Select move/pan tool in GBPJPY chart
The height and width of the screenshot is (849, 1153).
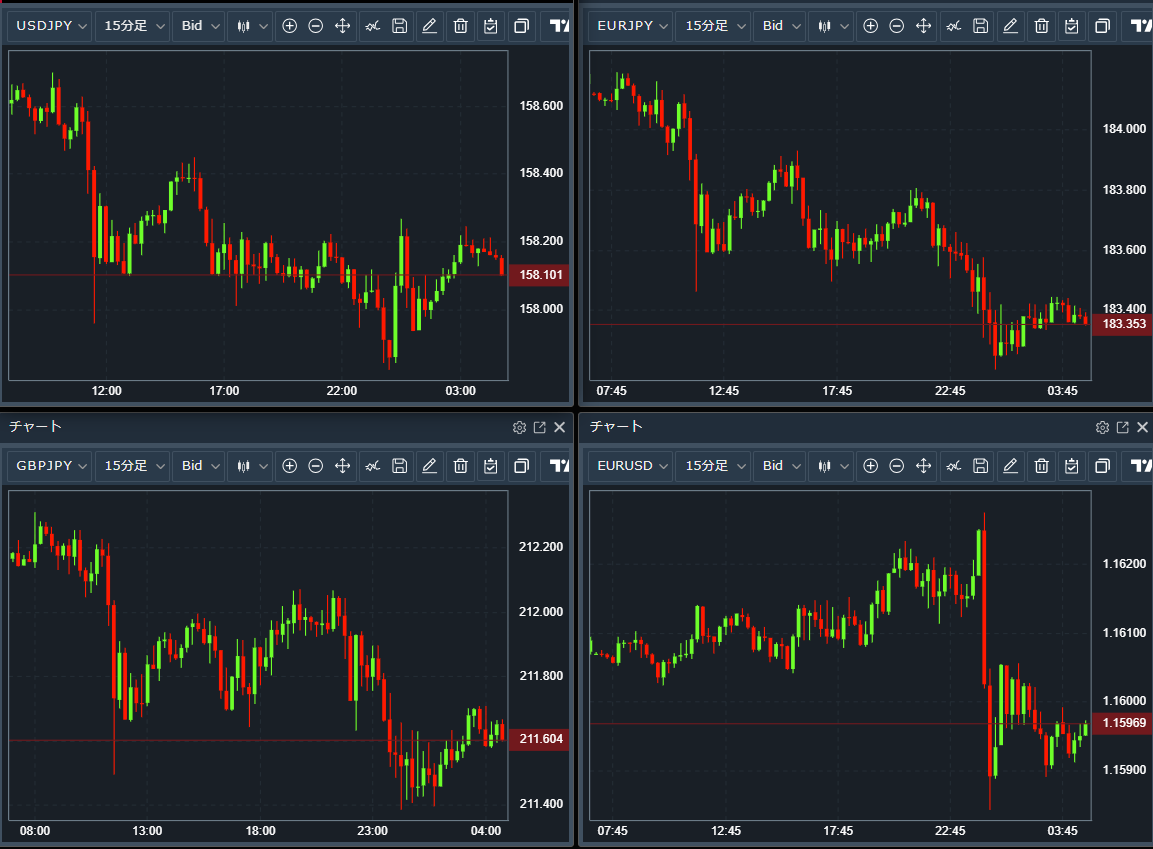click(342, 466)
